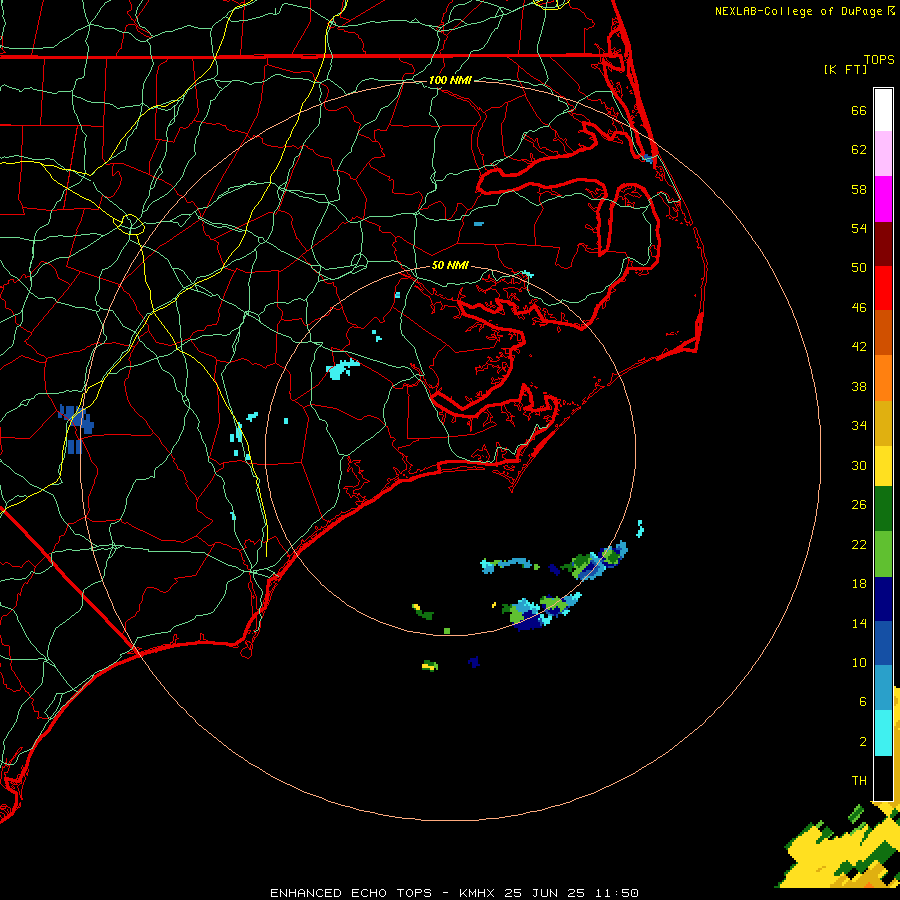
Task: Select the "14" legend value
Action: coord(859,623)
